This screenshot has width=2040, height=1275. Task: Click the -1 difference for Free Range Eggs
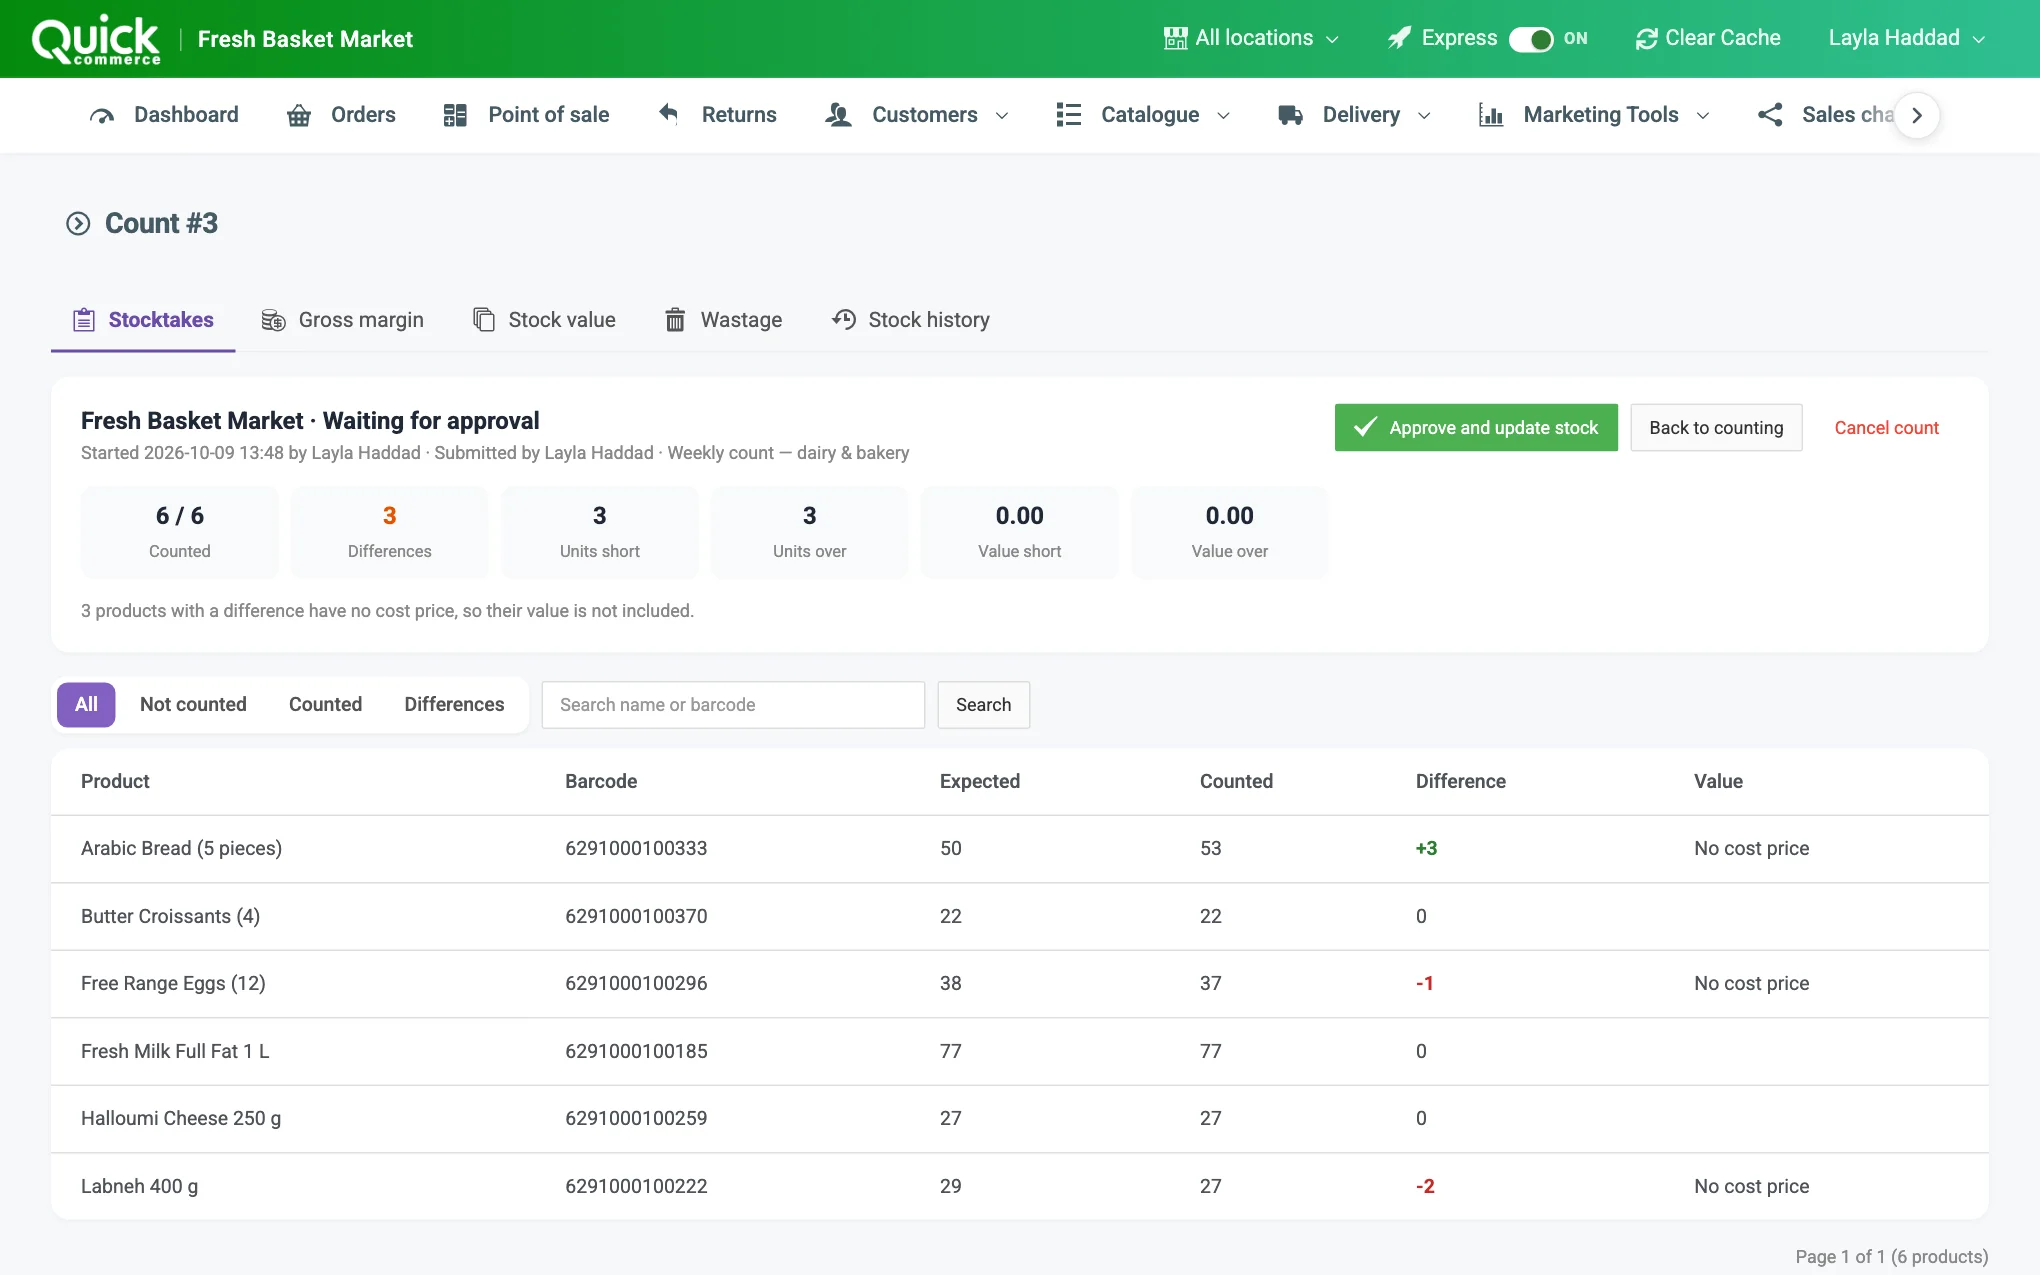click(x=1425, y=984)
